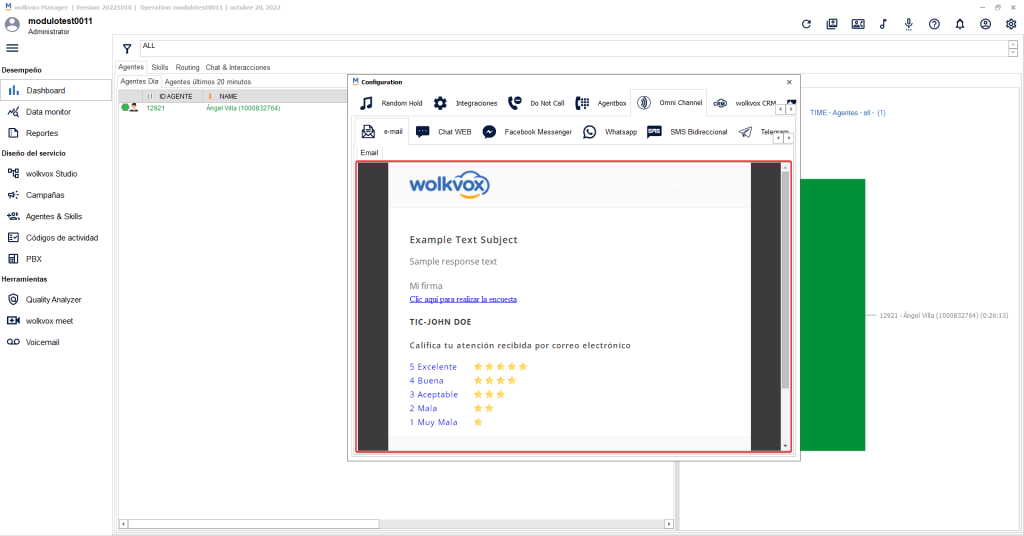Select the Agentbox configuration tab
The height and width of the screenshot is (536, 1024).
600,103
